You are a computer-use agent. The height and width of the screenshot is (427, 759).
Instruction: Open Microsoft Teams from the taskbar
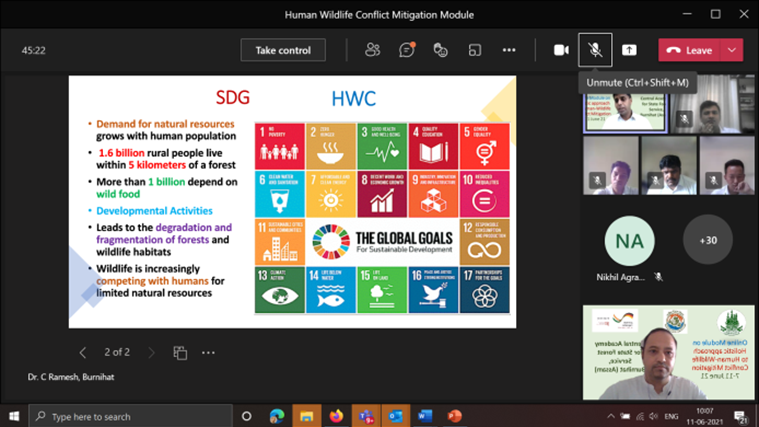[366, 416]
